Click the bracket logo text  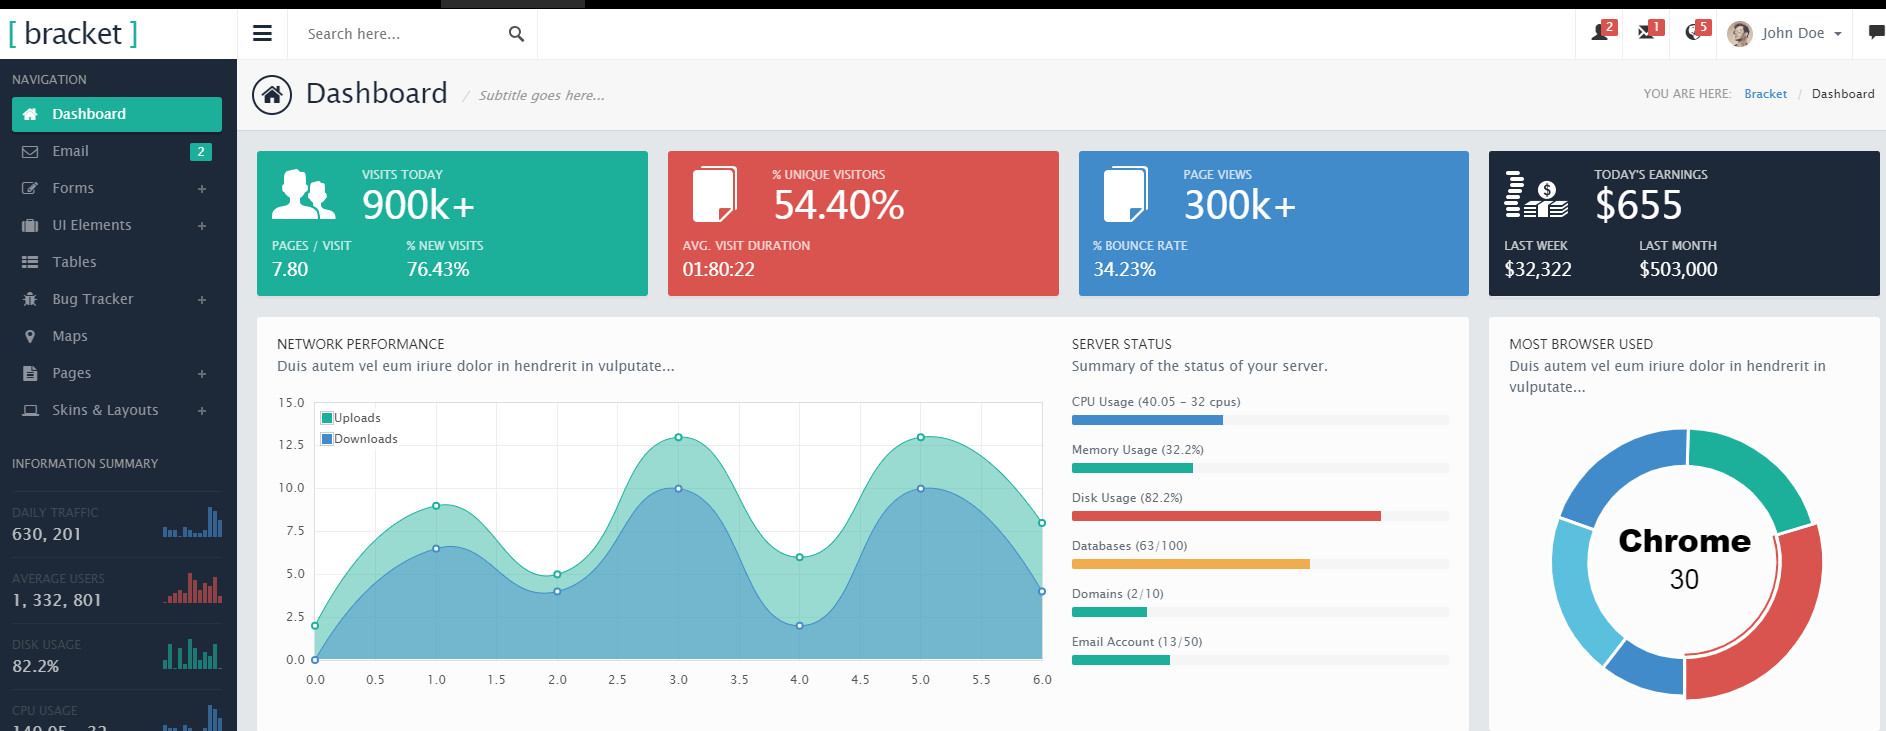73,33
